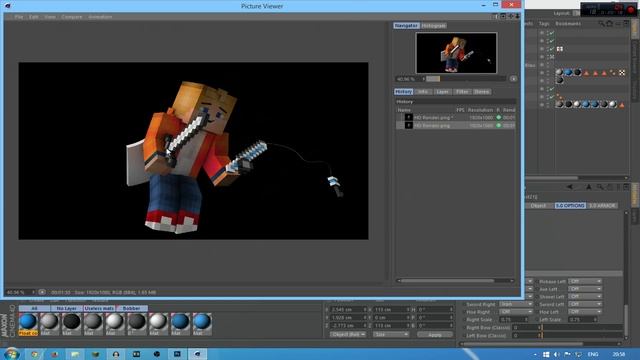The height and width of the screenshot is (360, 640).
Task: Click the Left Scale value field
Action: click(583, 320)
